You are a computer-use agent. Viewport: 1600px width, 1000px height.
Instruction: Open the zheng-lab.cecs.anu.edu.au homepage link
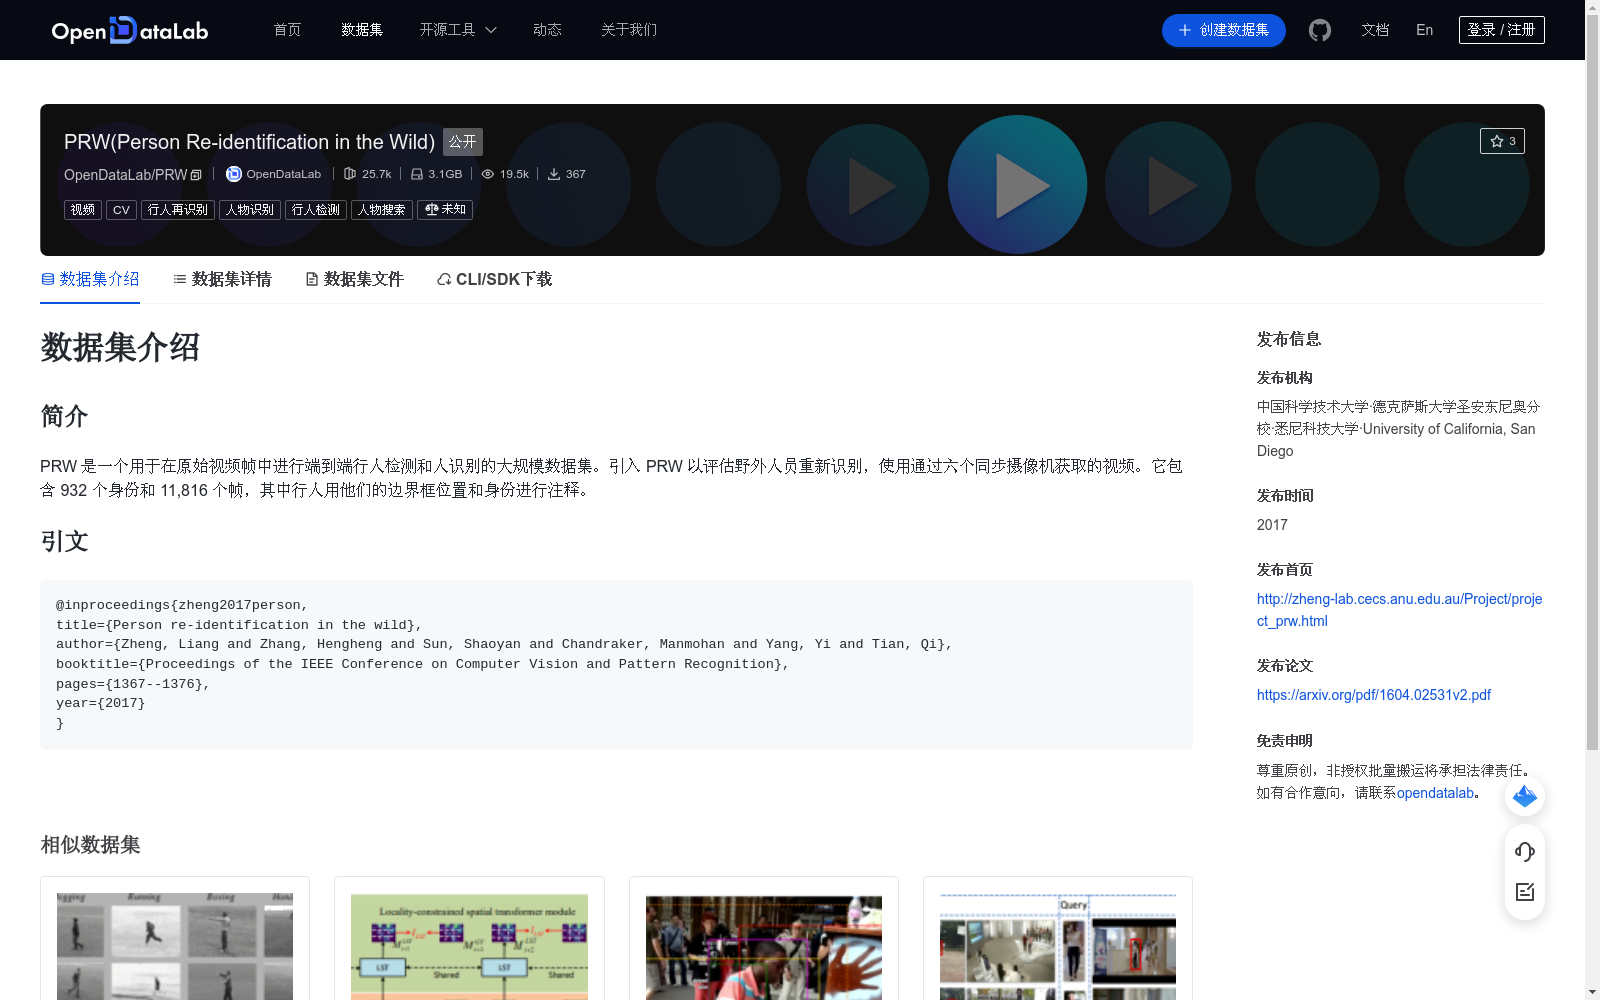click(1399, 610)
